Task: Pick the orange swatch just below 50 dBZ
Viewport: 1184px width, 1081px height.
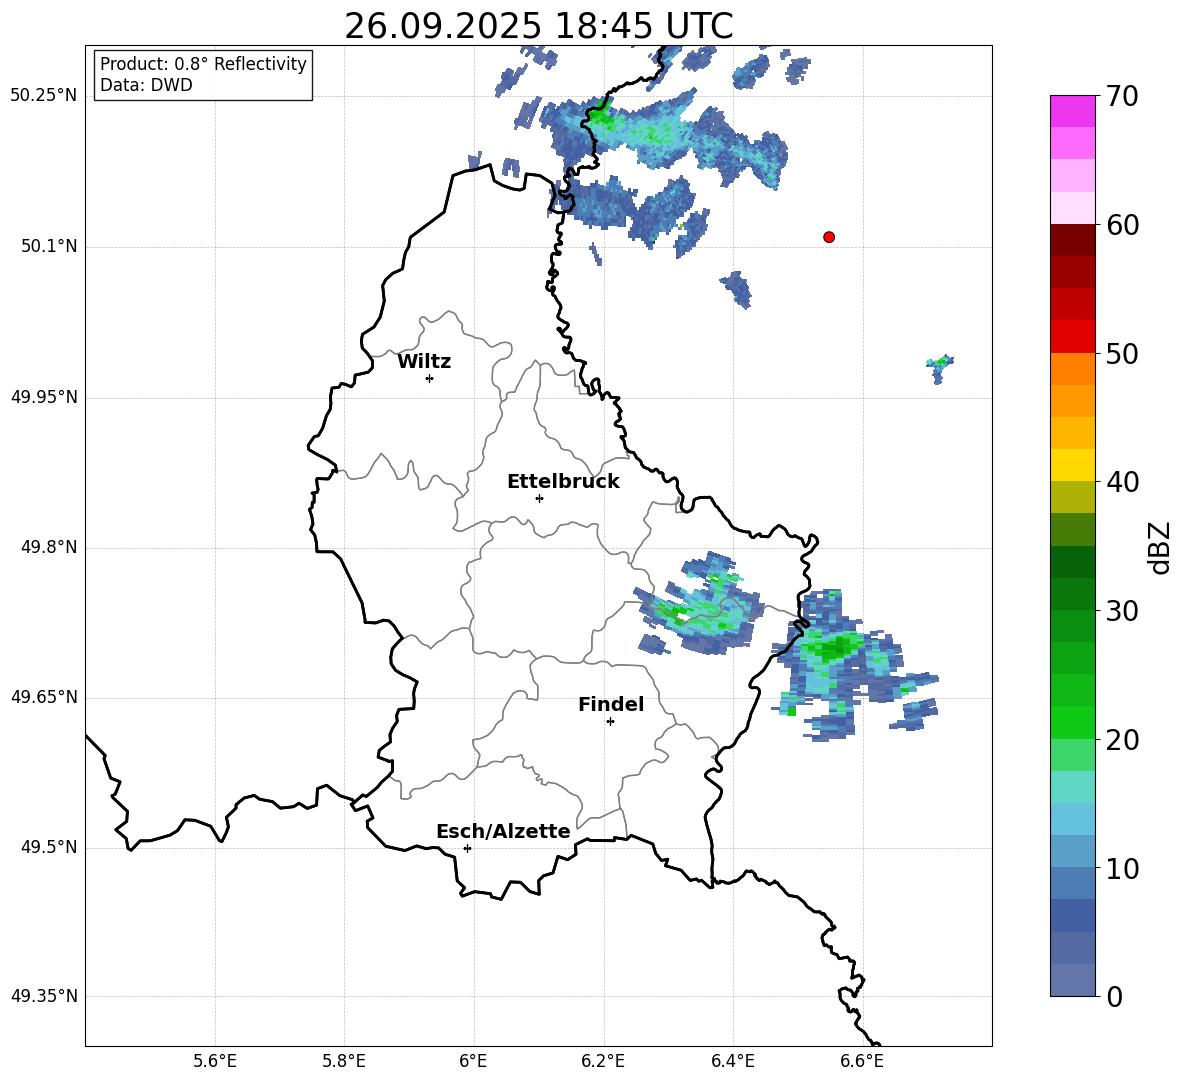Action: 1073,368
